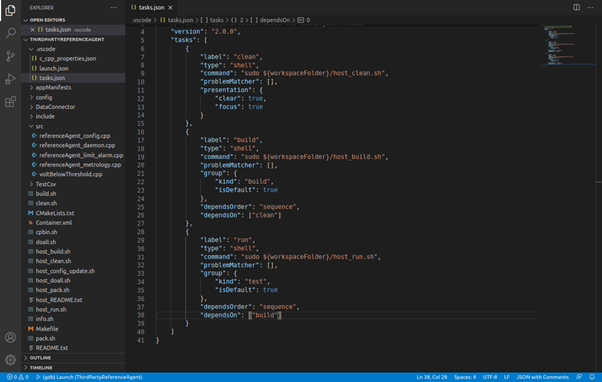Open the Run and Debug view icon
This screenshot has width=602, height=382.
pyautogui.click(x=10, y=79)
